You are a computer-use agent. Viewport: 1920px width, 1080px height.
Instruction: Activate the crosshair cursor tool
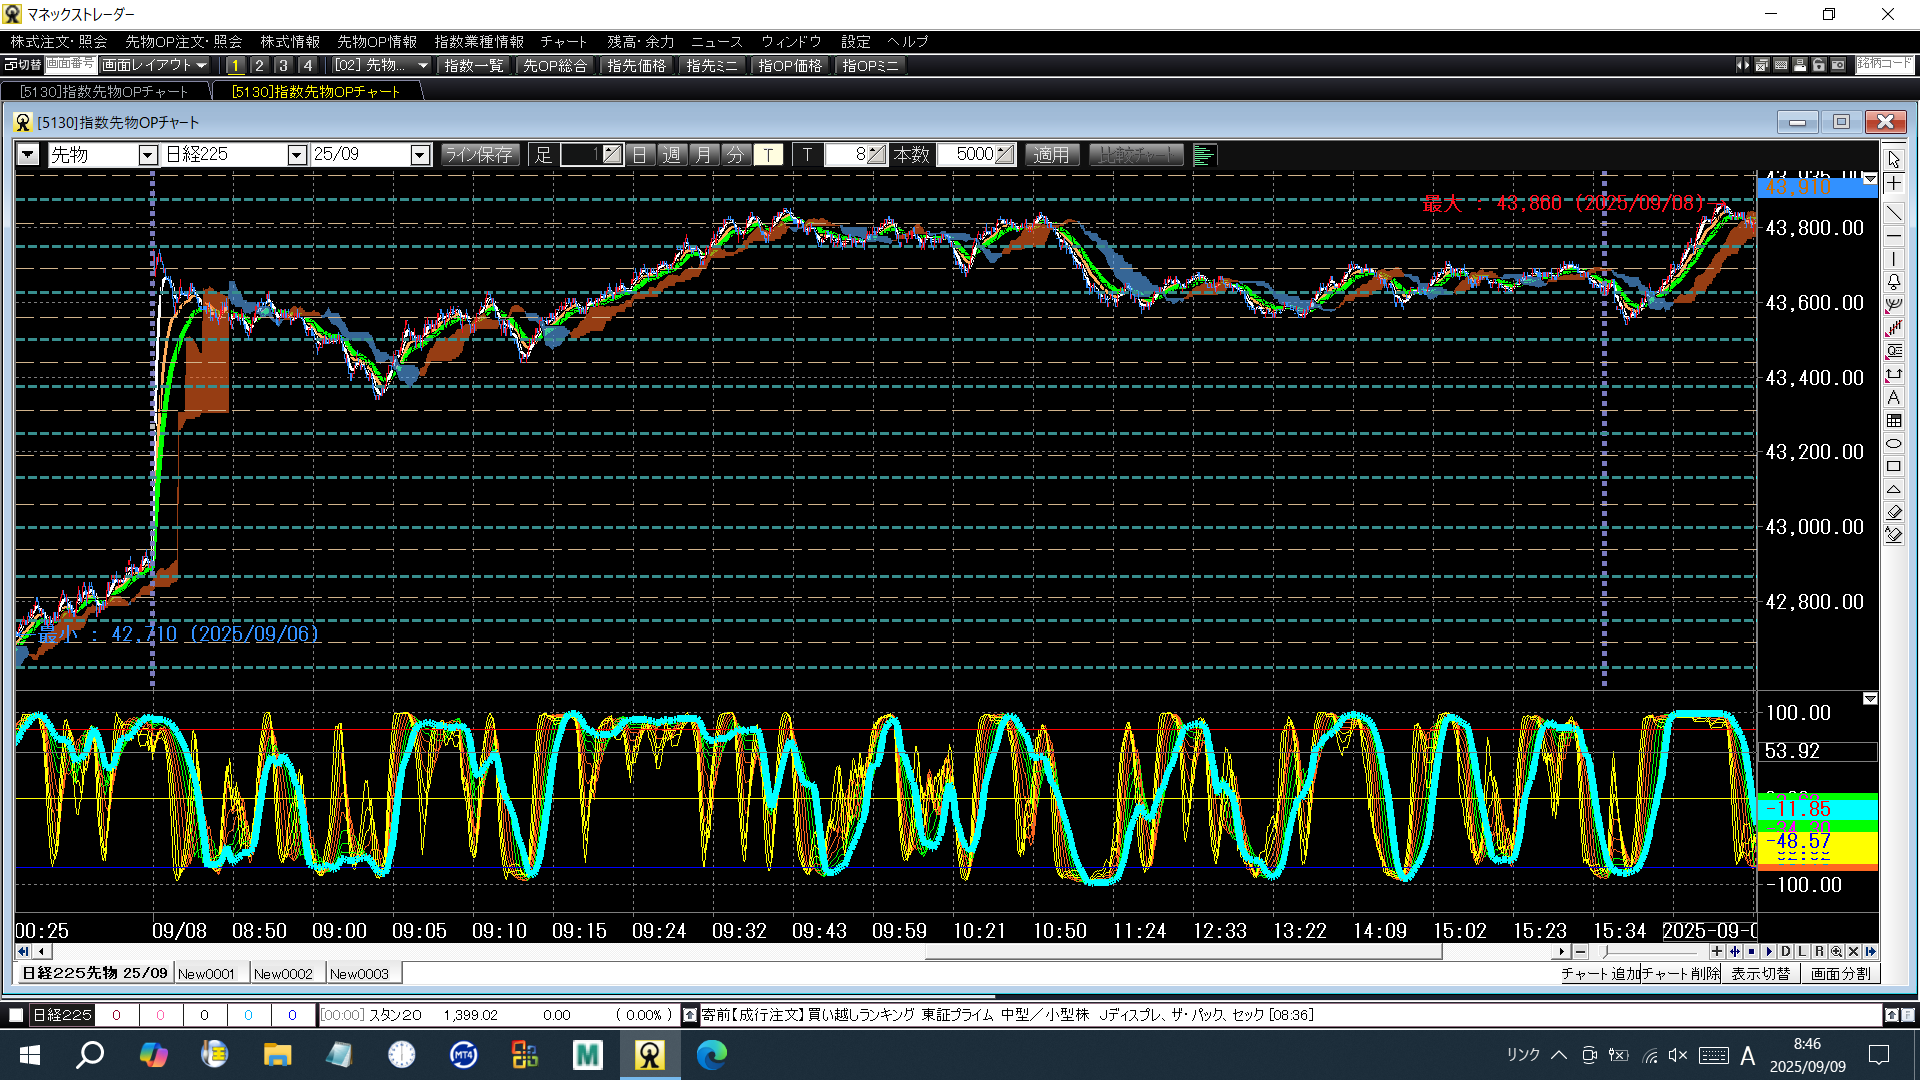tap(1894, 184)
